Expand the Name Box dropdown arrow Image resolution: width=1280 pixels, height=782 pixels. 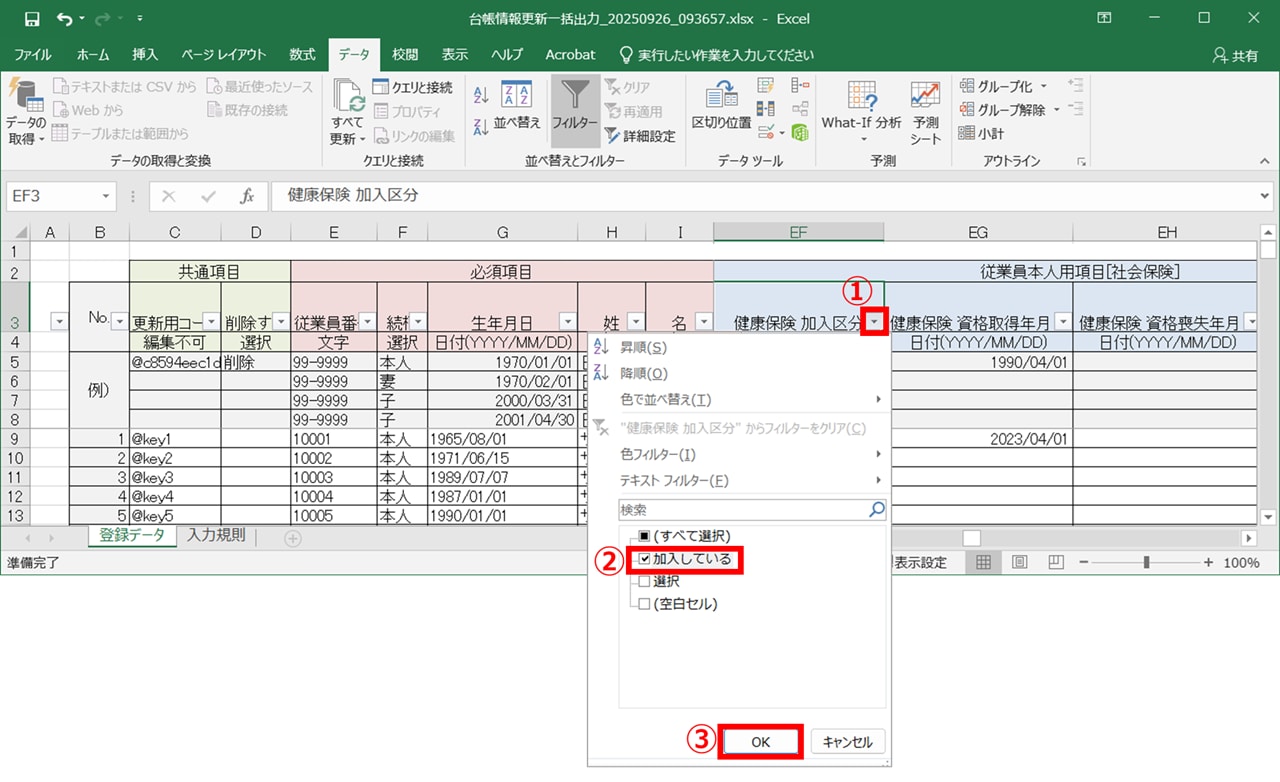click(106, 197)
